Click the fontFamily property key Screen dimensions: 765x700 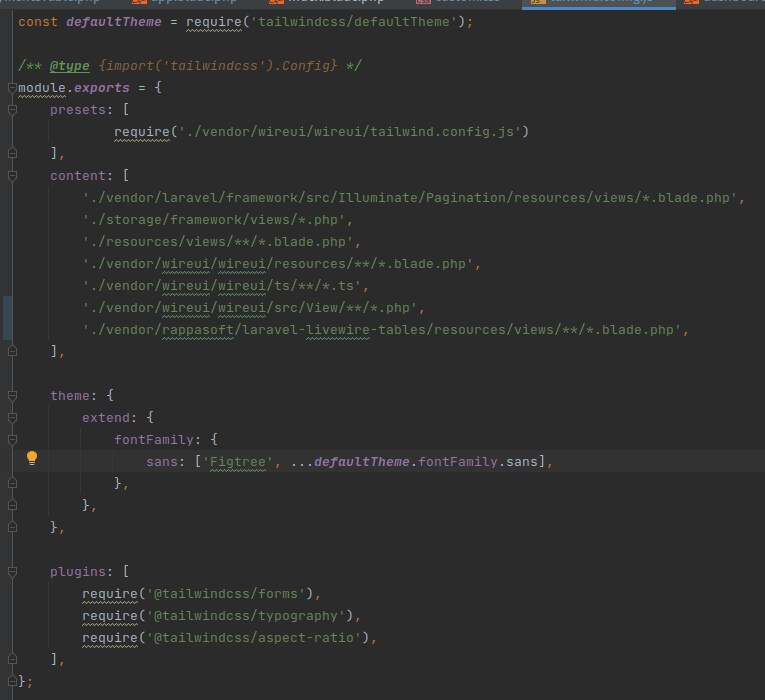click(154, 440)
